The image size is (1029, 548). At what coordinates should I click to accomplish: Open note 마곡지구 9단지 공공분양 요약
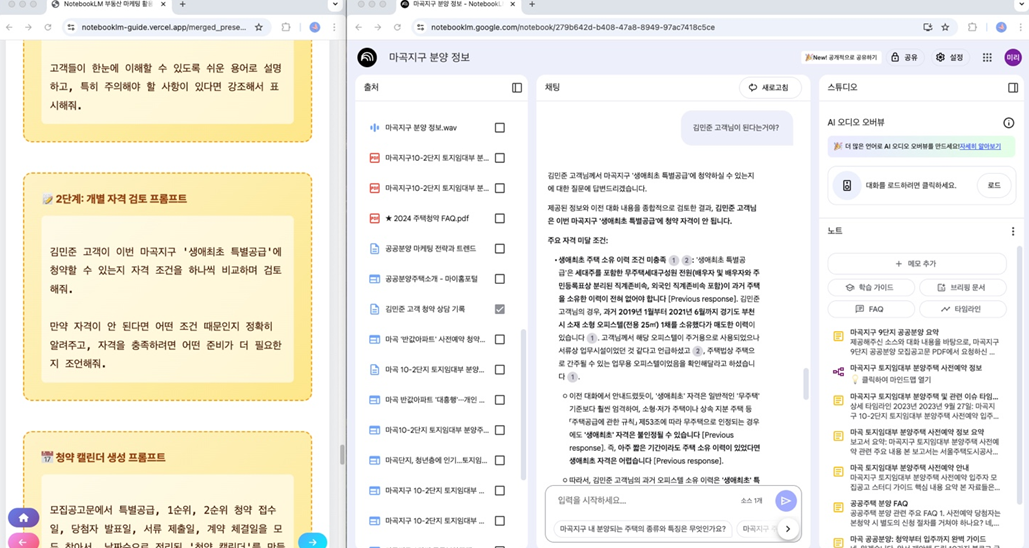coord(919,342)
